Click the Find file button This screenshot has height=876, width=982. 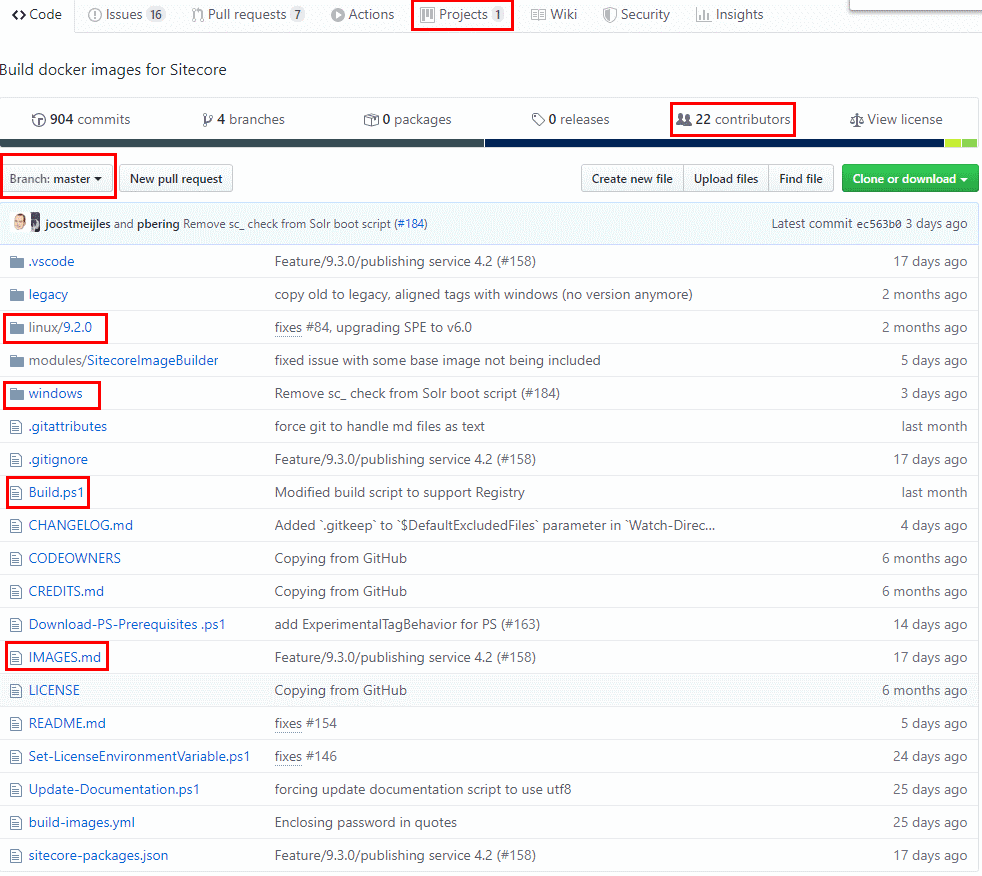pos(801,178)
